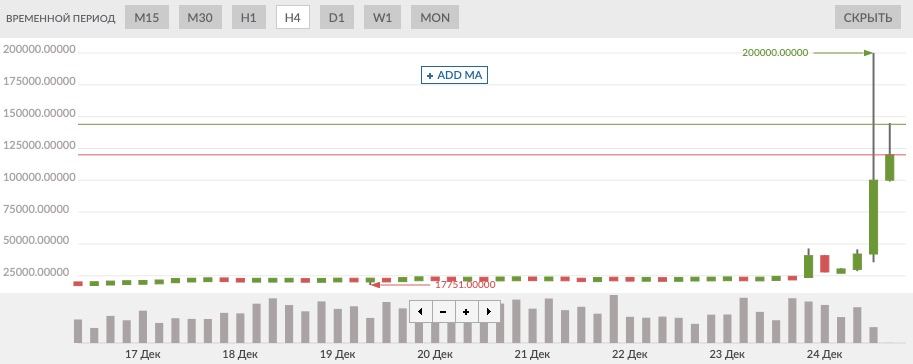Click the 100000.00000 axis value
913x364 pixels.
[x=40, y=178]
